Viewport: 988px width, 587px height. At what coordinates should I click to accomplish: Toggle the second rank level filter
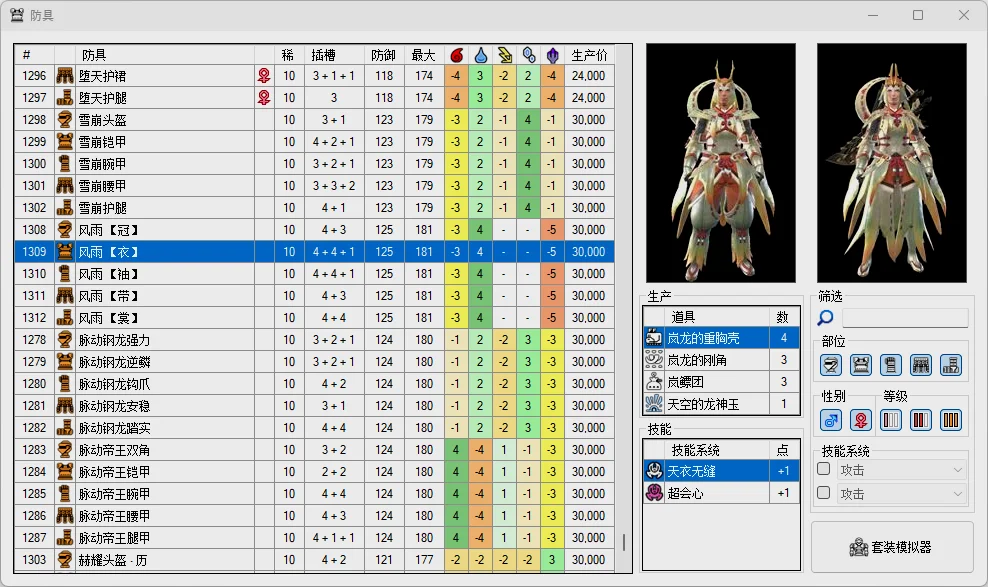coord(921,420)
